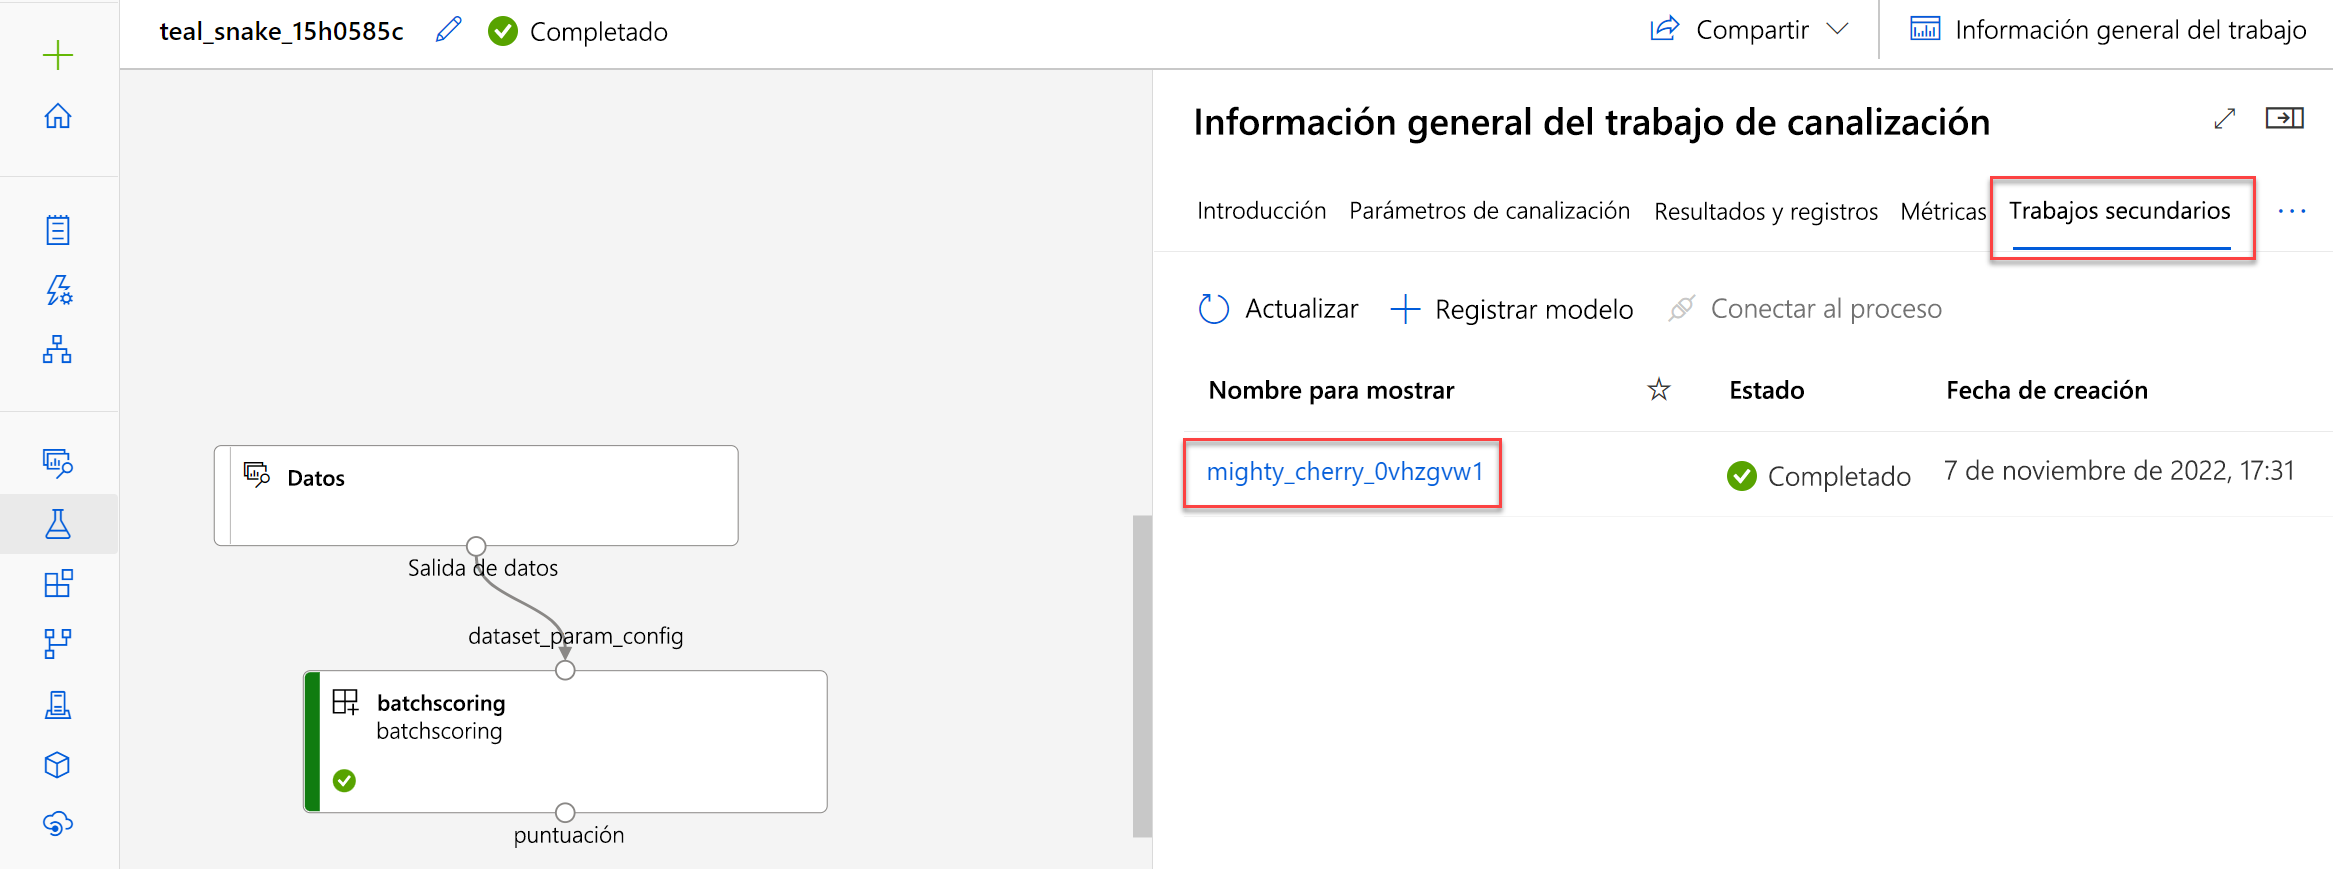This screenshot has width=2334, height=869.
Task: Click the batchscoring component grid icon
Action: pos(345,702)
